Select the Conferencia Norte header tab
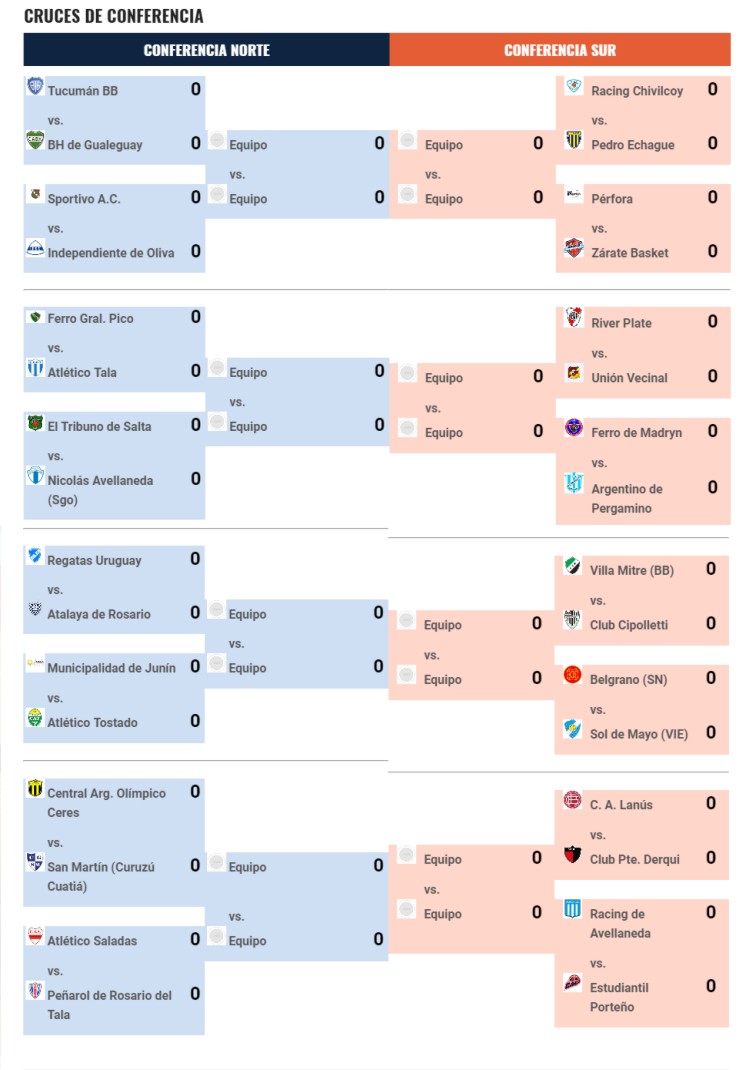Screen dimensions: 750x1070 (x=206, y=50)
